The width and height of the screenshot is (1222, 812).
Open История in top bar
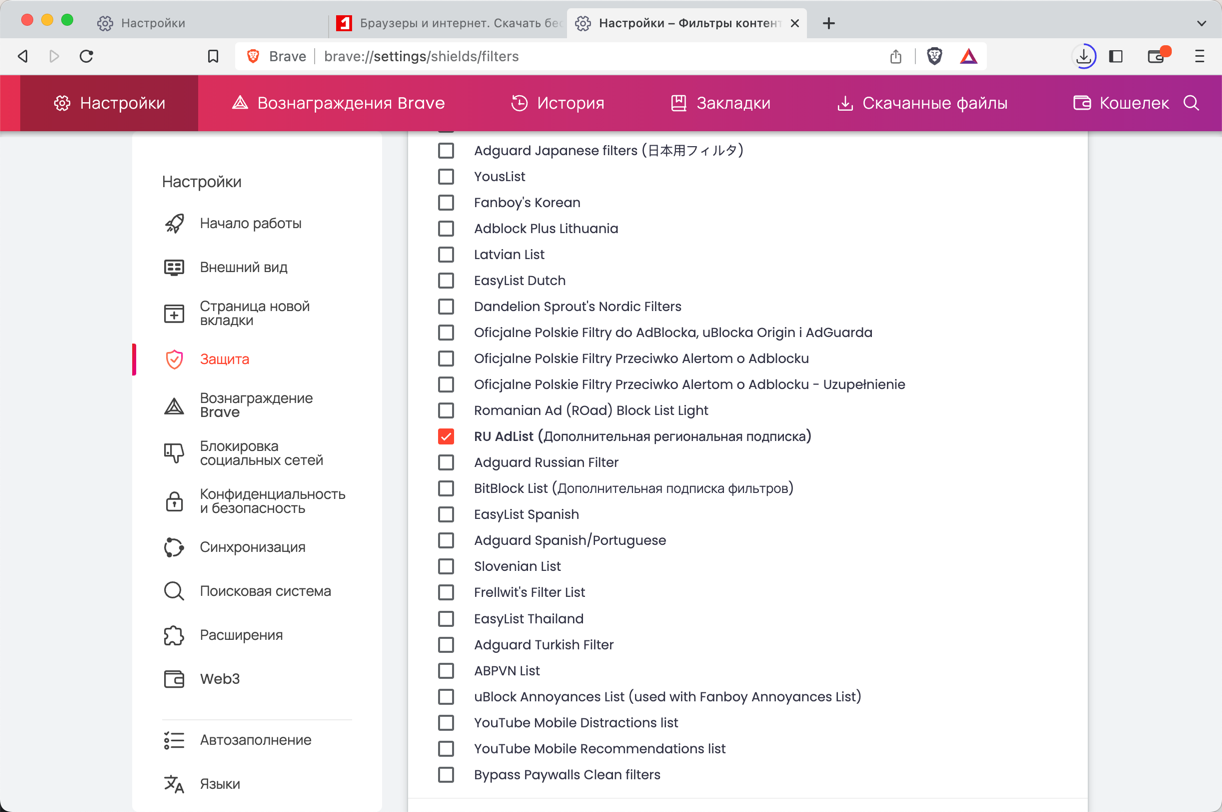[557, 103]
